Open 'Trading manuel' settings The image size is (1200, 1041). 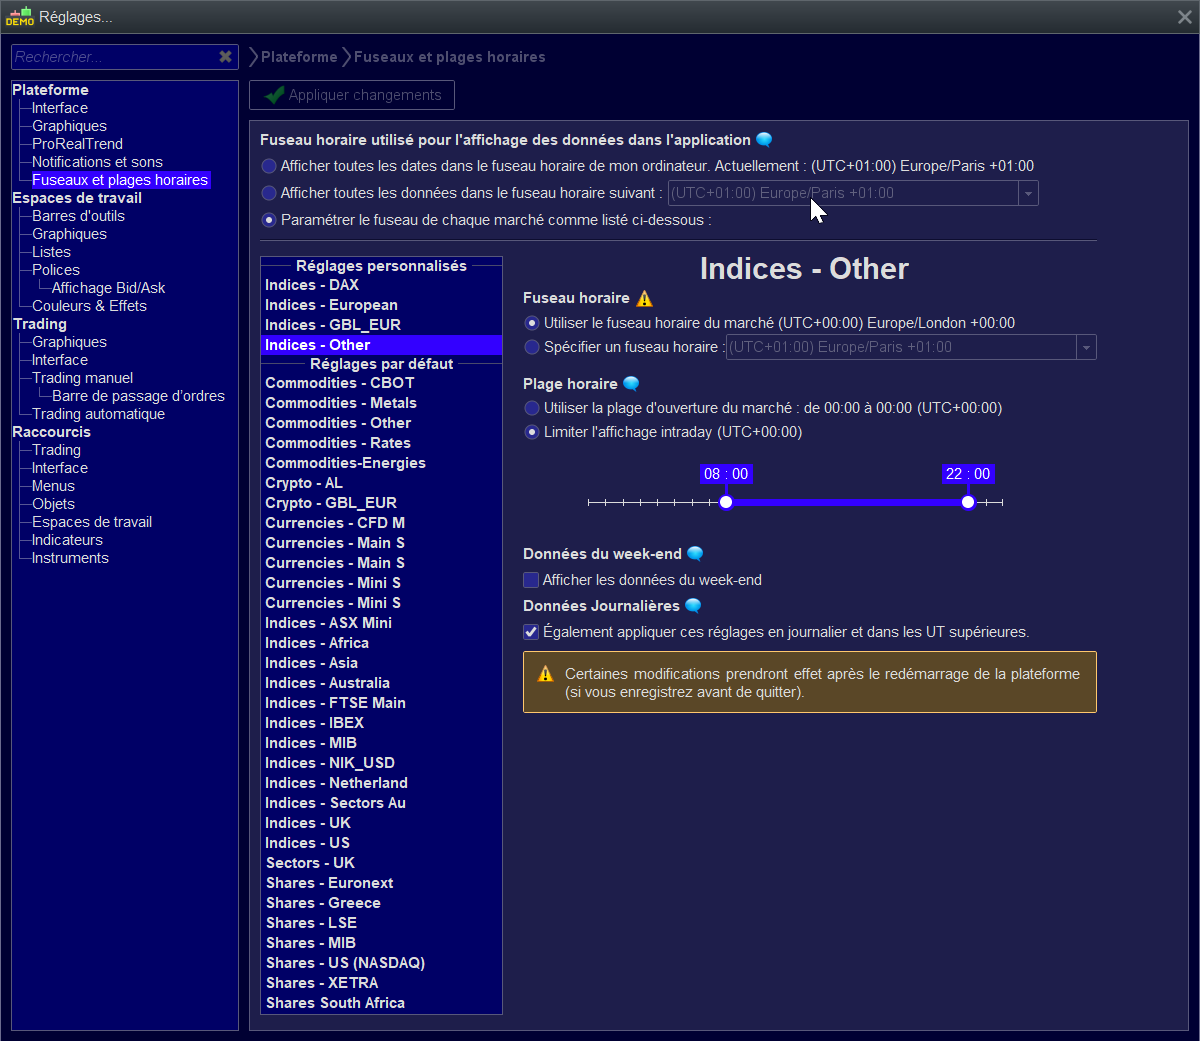82,378
